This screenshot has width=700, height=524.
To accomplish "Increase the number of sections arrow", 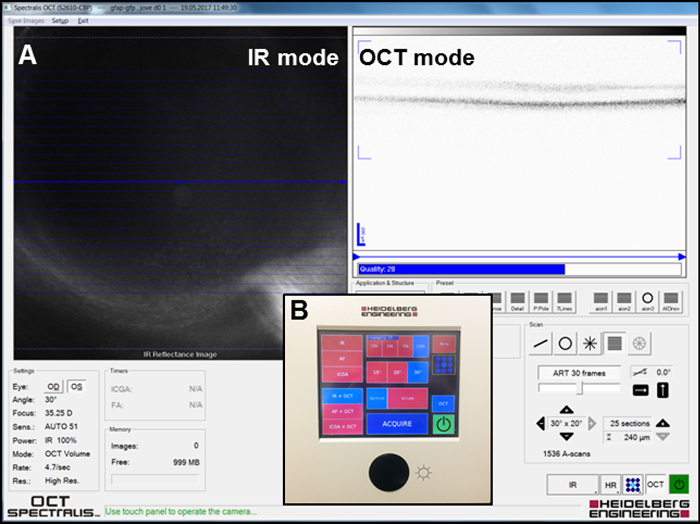I will pos(663,422).
